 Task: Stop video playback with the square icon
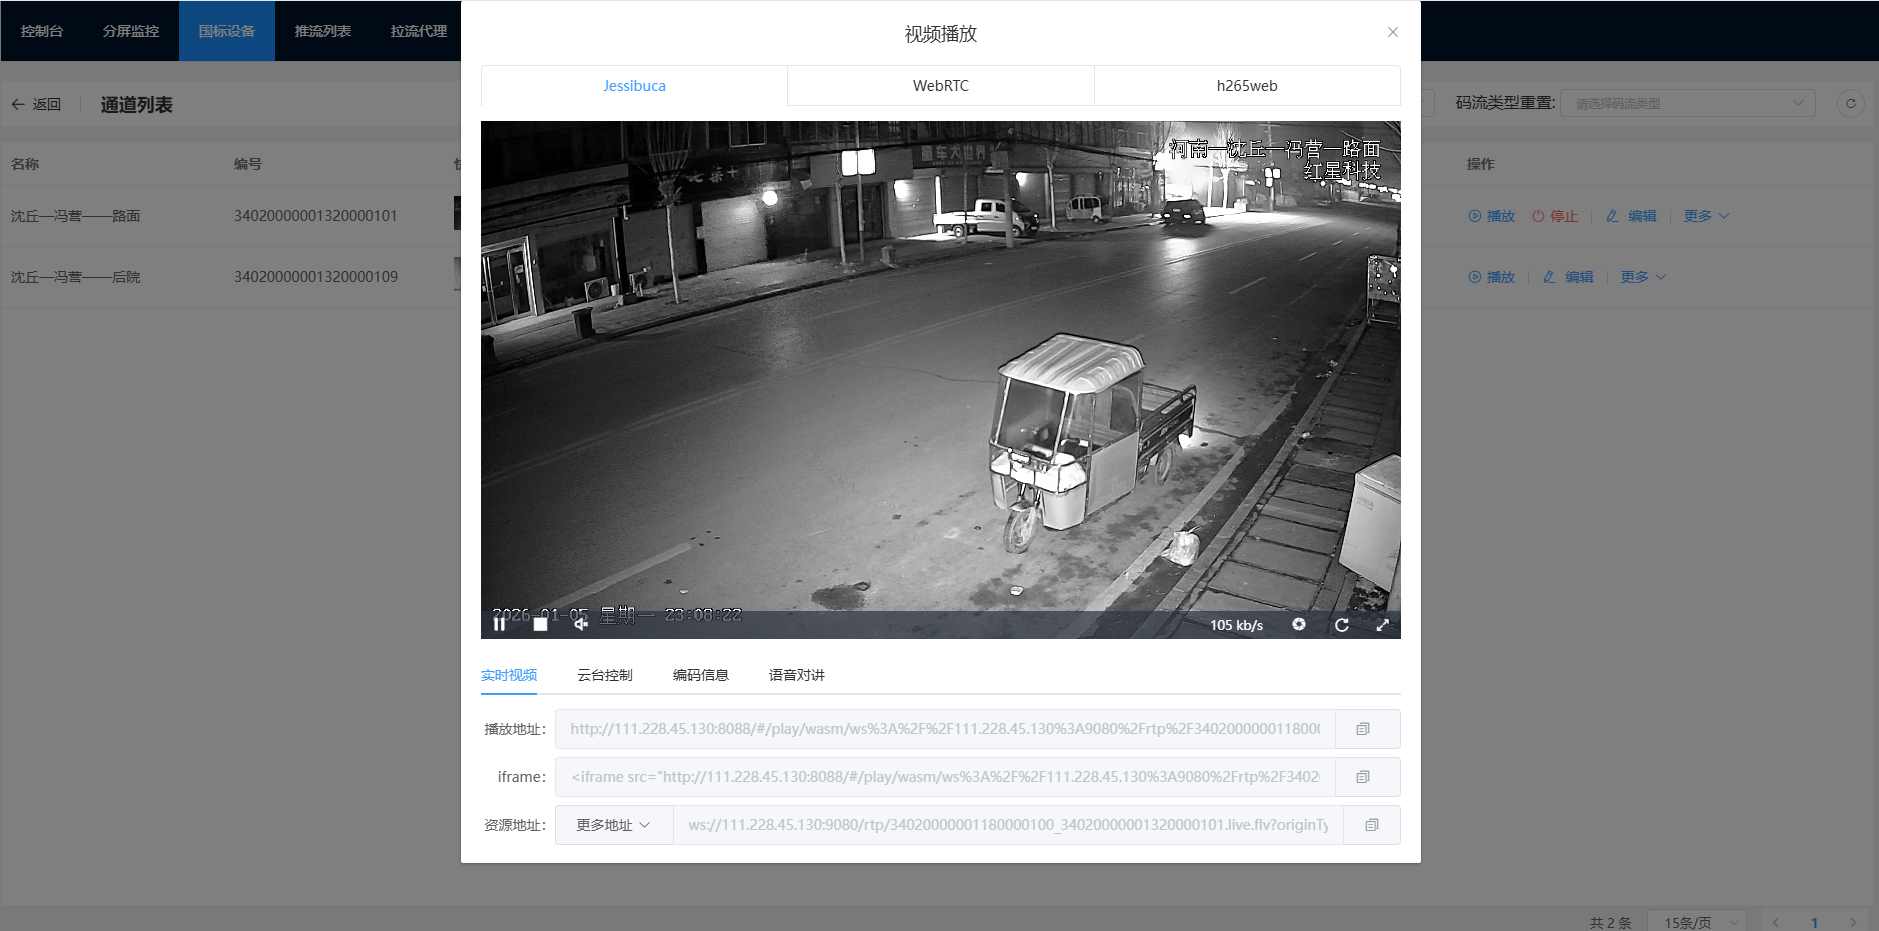click(x=540, y=625)
